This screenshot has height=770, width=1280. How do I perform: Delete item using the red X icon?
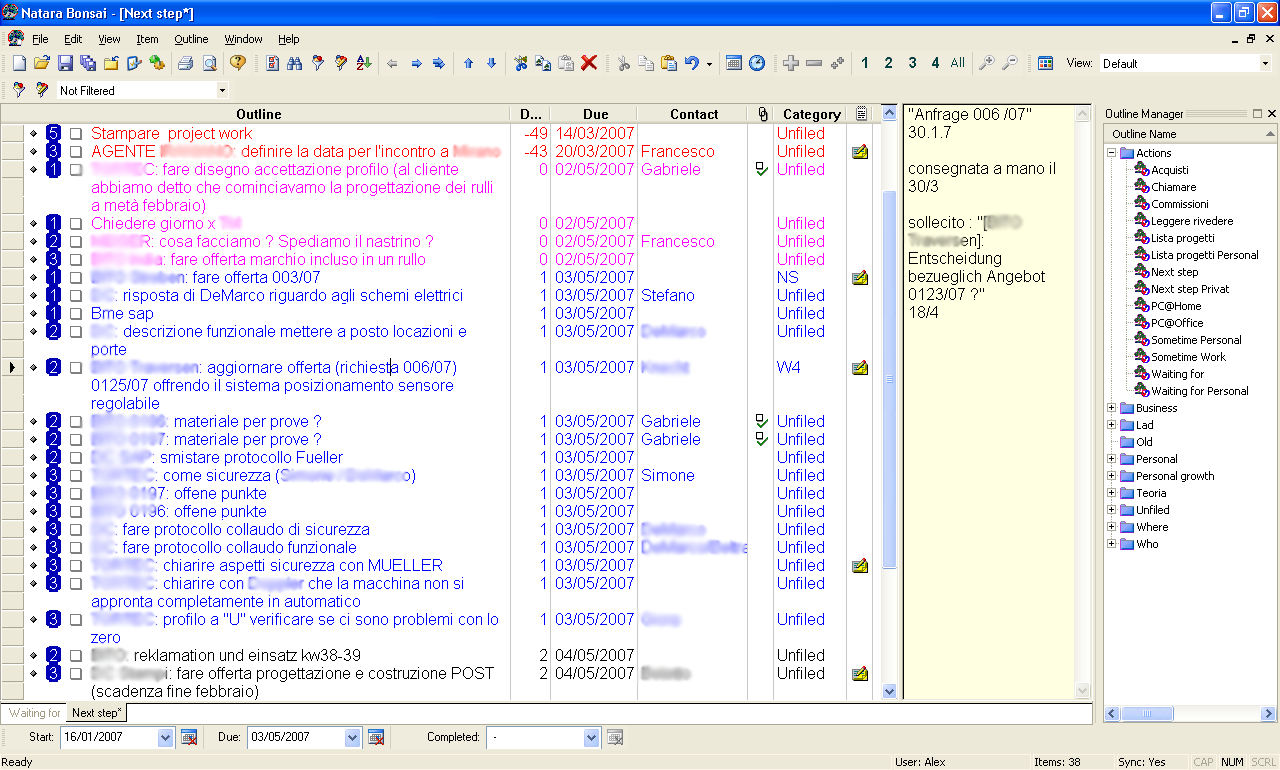click(589, 63)
